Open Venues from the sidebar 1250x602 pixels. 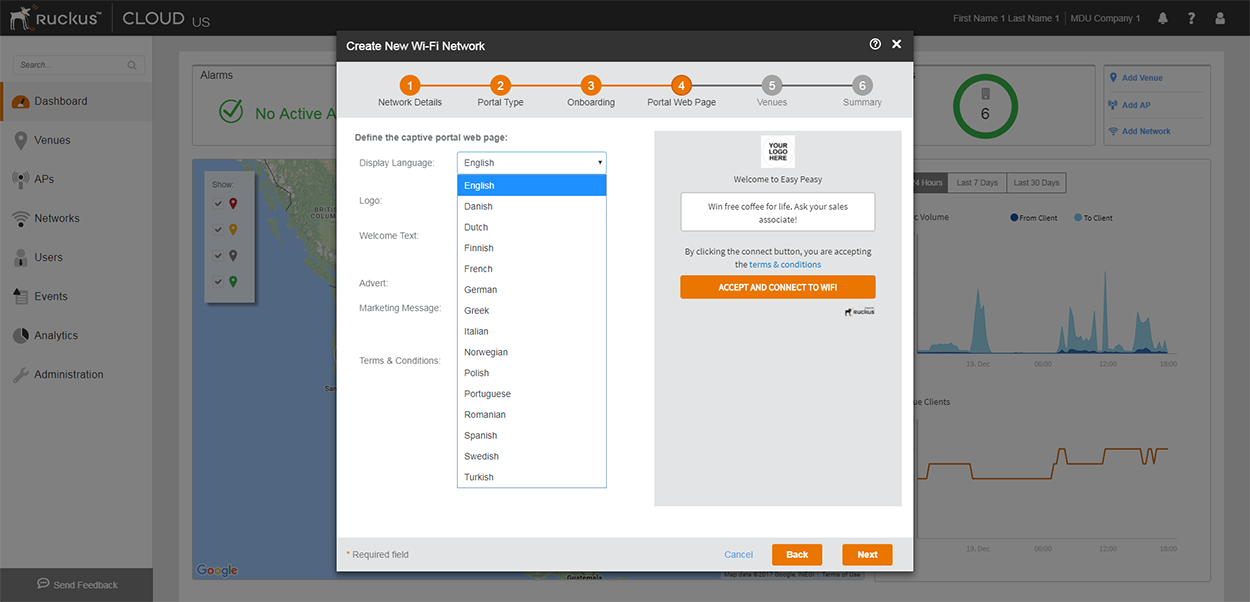[52, 140]
